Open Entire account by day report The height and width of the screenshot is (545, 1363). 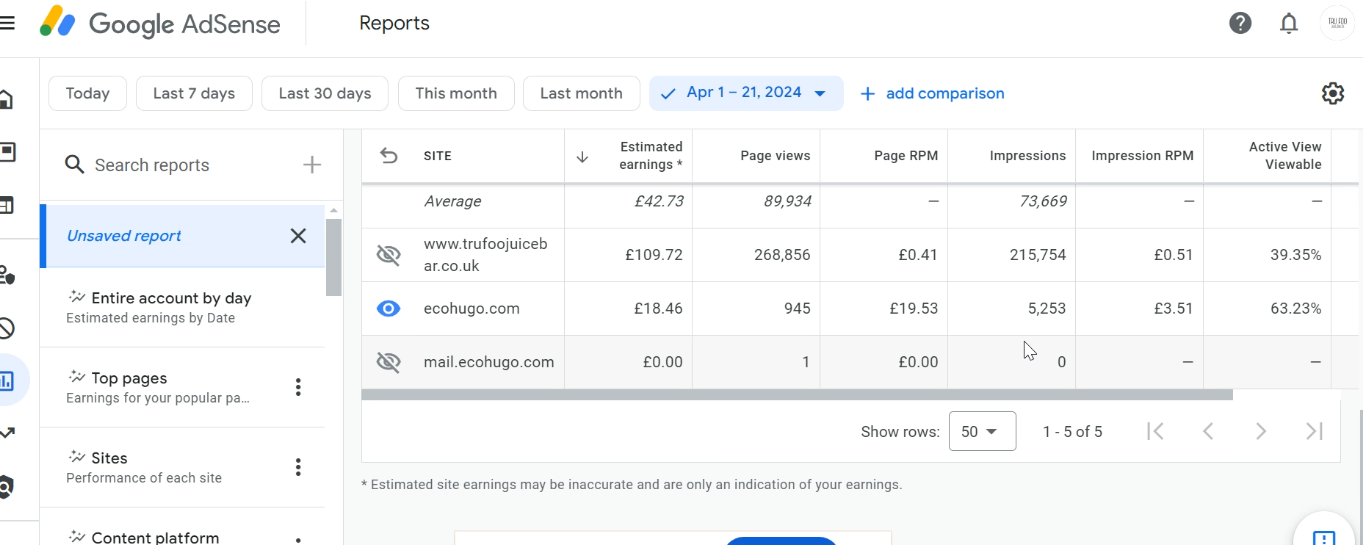[x=182, y=307]
